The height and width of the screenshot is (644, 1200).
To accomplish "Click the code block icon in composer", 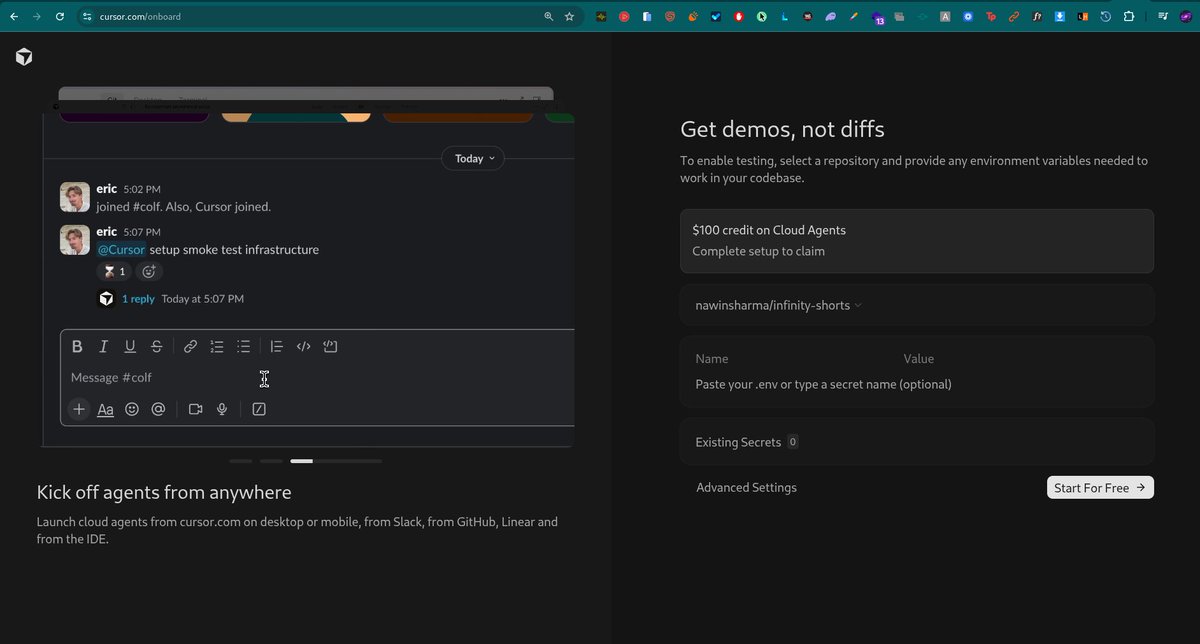I will coord(331,347).
